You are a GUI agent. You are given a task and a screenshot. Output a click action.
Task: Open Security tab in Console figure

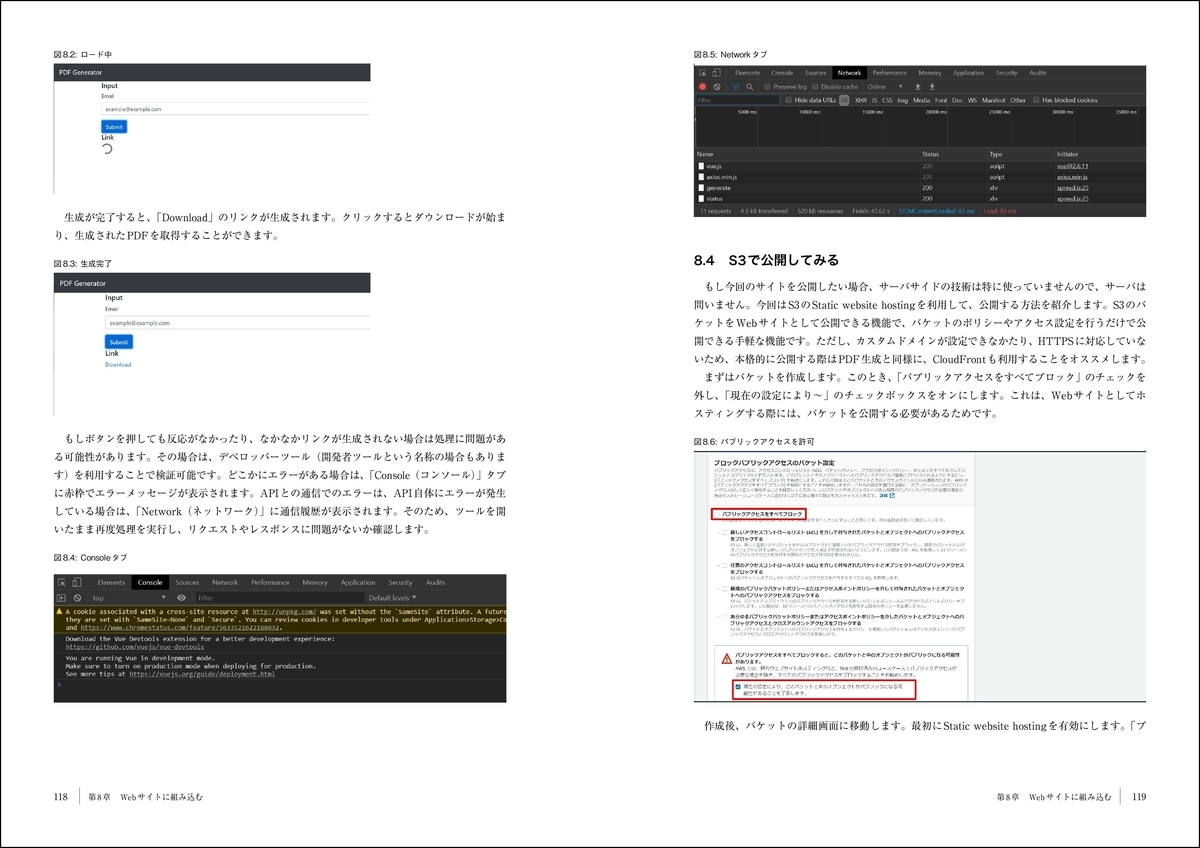coord(400,582)
